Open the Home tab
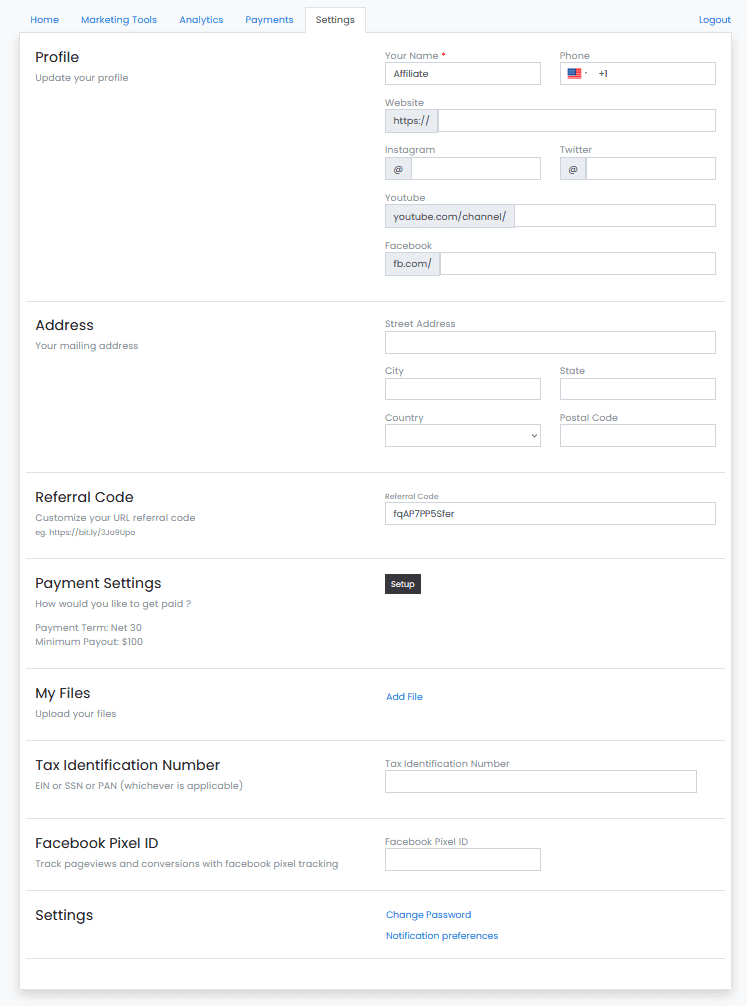 click(44, 20)
